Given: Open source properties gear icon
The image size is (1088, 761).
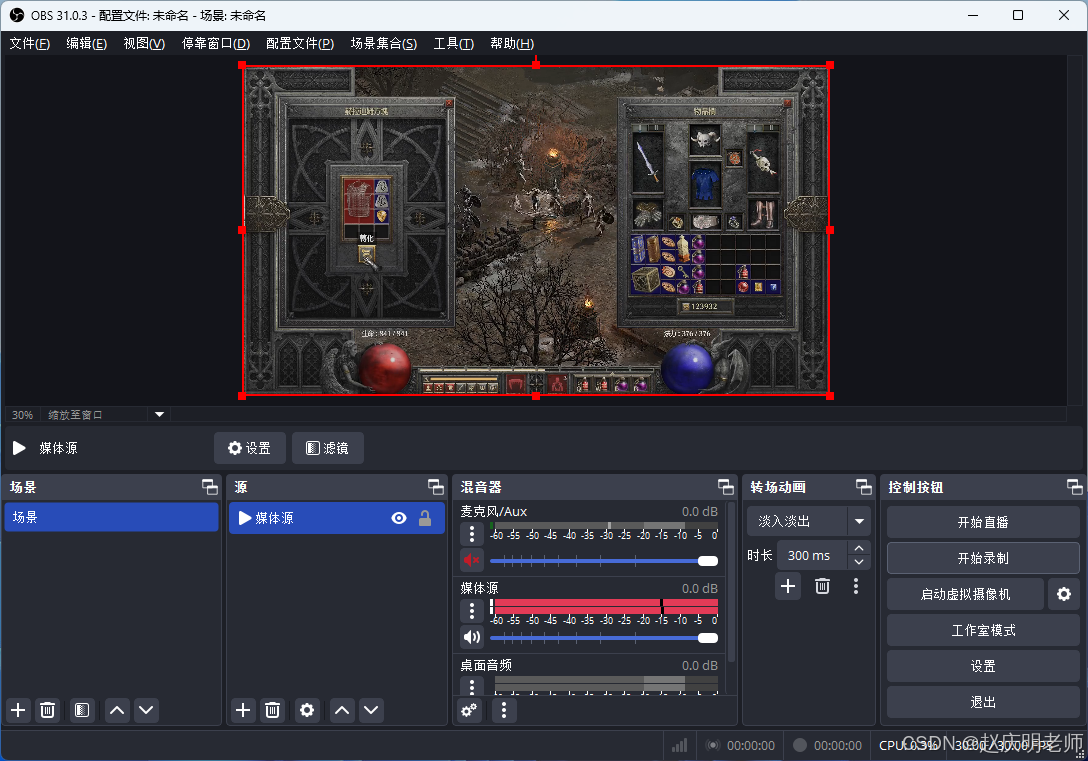Looking at the screenshot, I should coord(307,710).
